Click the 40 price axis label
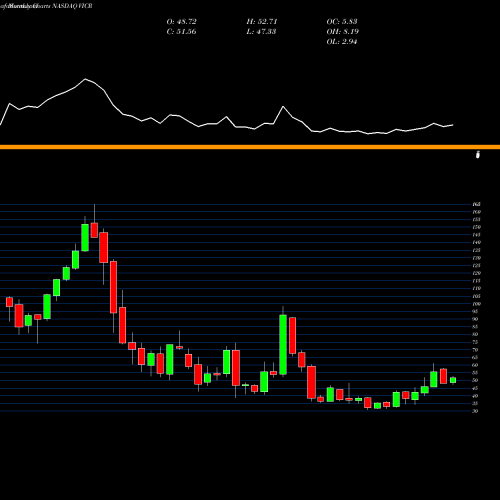 [475, 396]
